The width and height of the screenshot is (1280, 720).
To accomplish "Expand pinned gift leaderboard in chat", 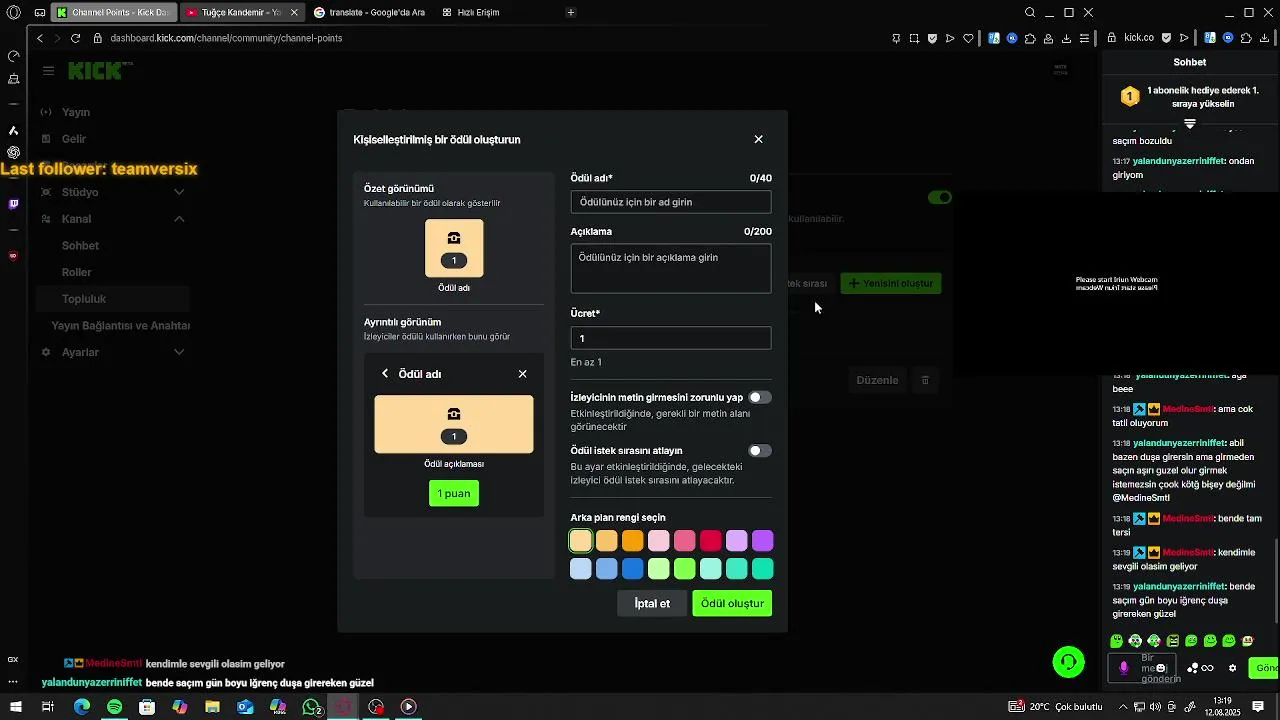I will click(x=1190, y=125).
